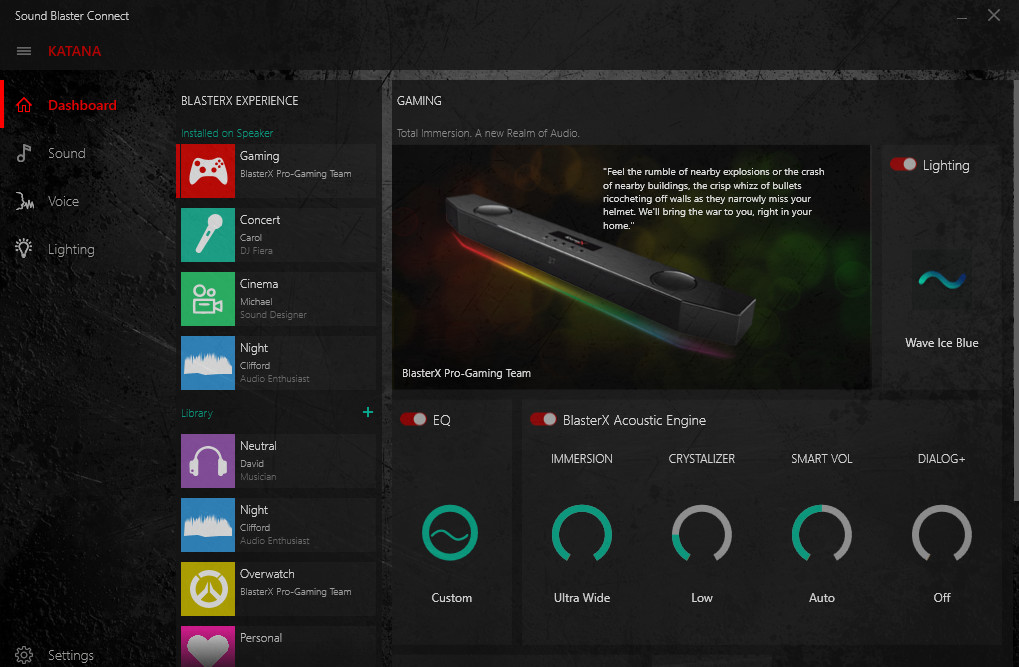Open the Lighting sidebar menu item
This screenshot has width=1019, height=667.
[71, 250]
